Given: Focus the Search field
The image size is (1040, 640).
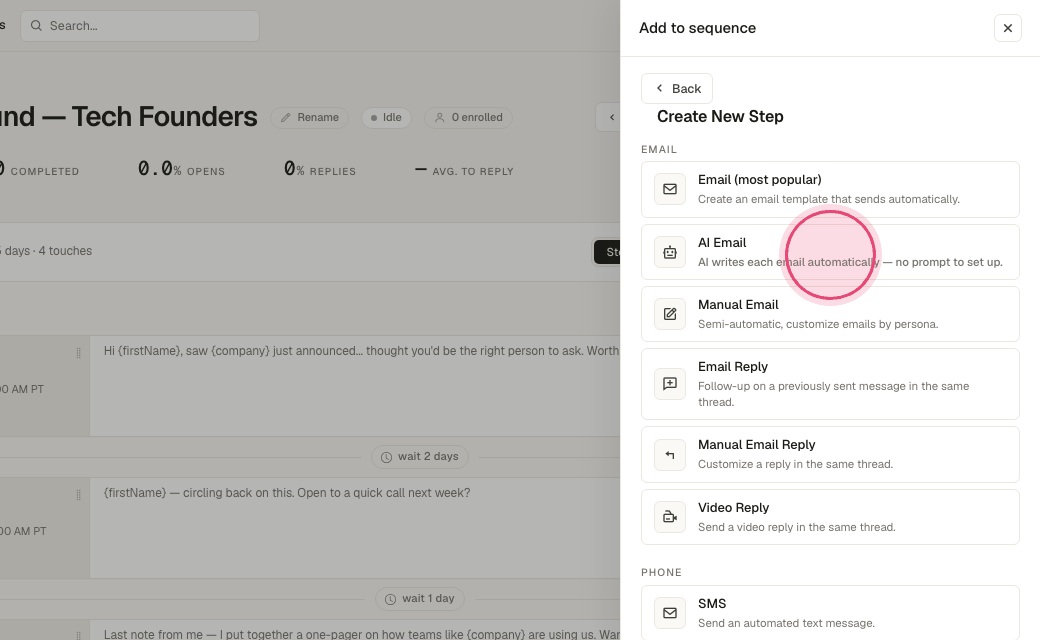Looking at the screenshot, I should pos(140,26).
